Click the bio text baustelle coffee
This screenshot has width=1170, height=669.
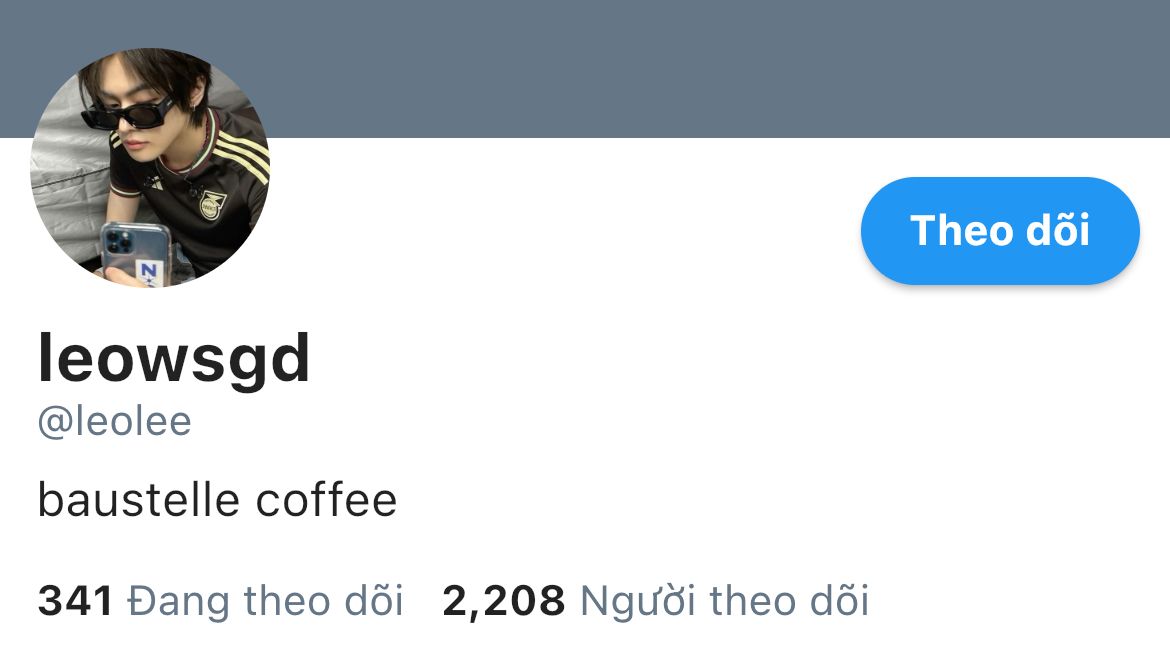pos(217,500)
